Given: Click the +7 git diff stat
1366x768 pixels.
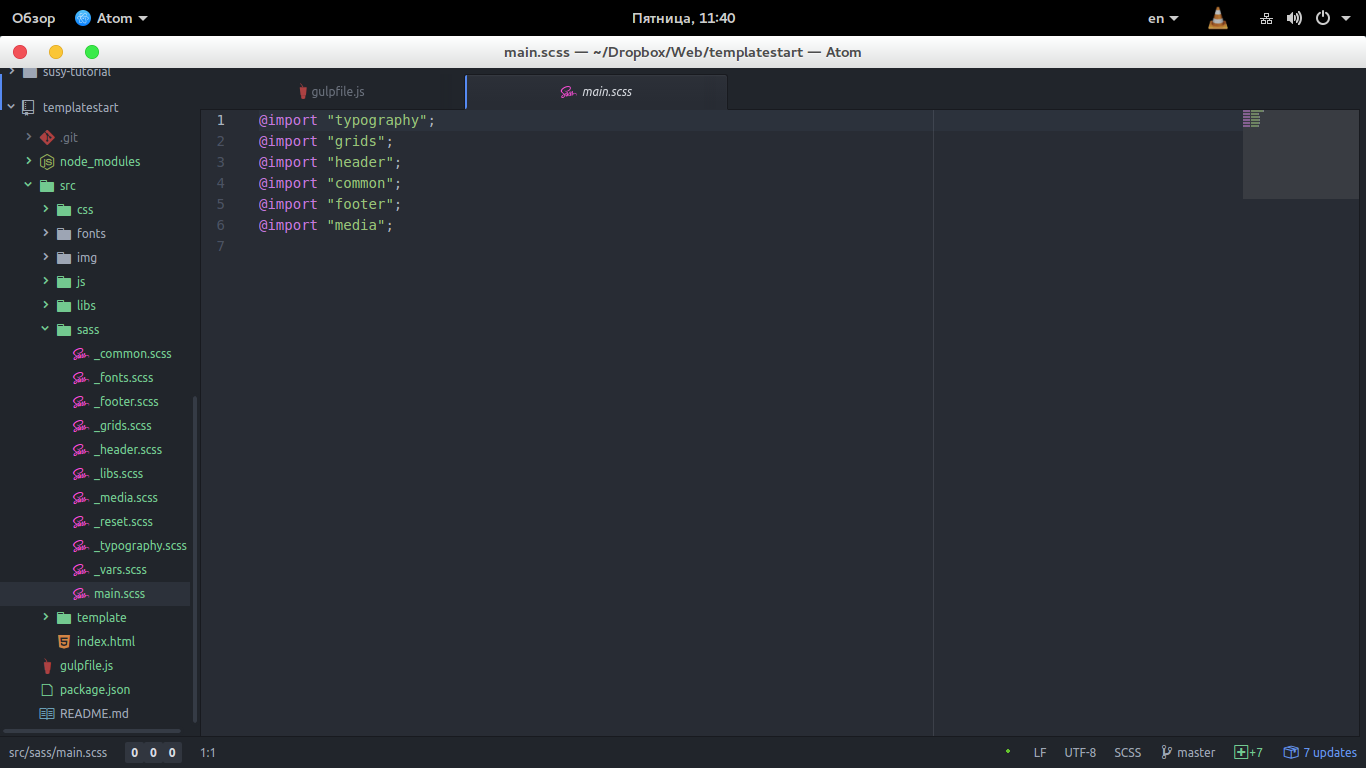Looking at the screenshot, I should pyautogui.click(x=1248, y=752).
